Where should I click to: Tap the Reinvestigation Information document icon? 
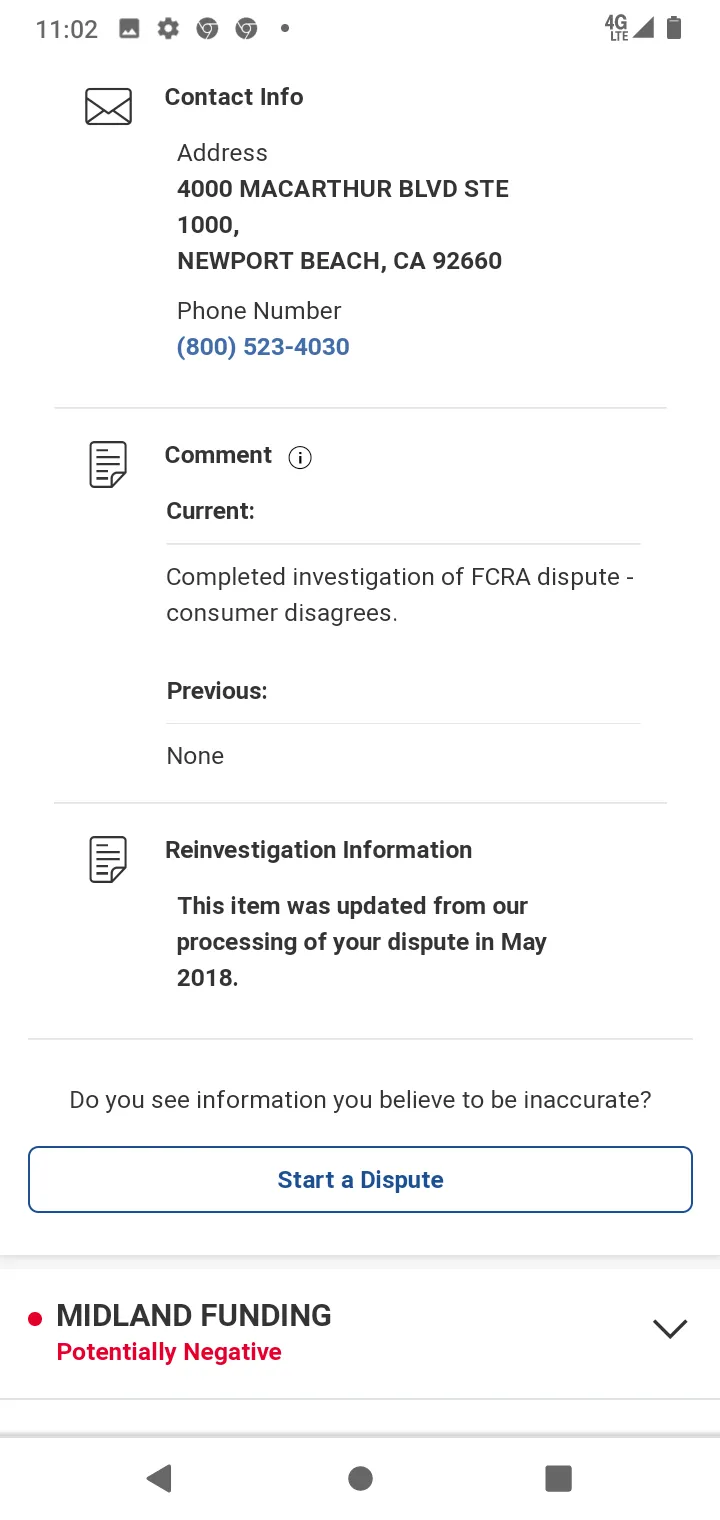coord(108,859)
